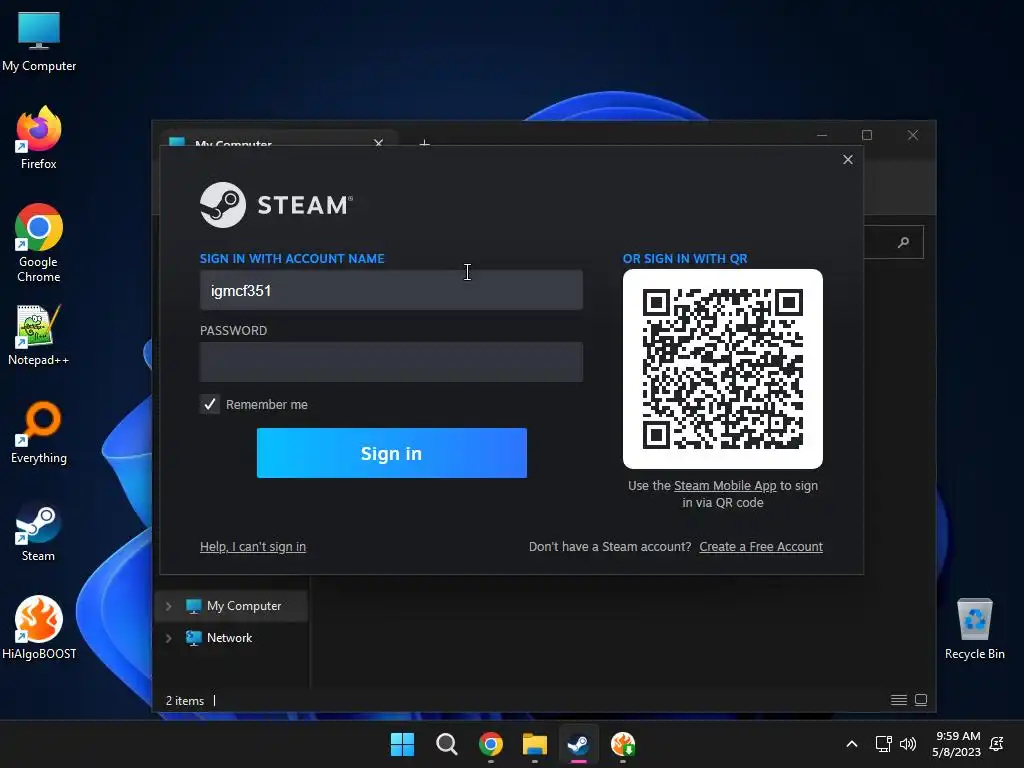Launch Everything search desktop shortcut
1024x768 pixels.
pos(39,432)
